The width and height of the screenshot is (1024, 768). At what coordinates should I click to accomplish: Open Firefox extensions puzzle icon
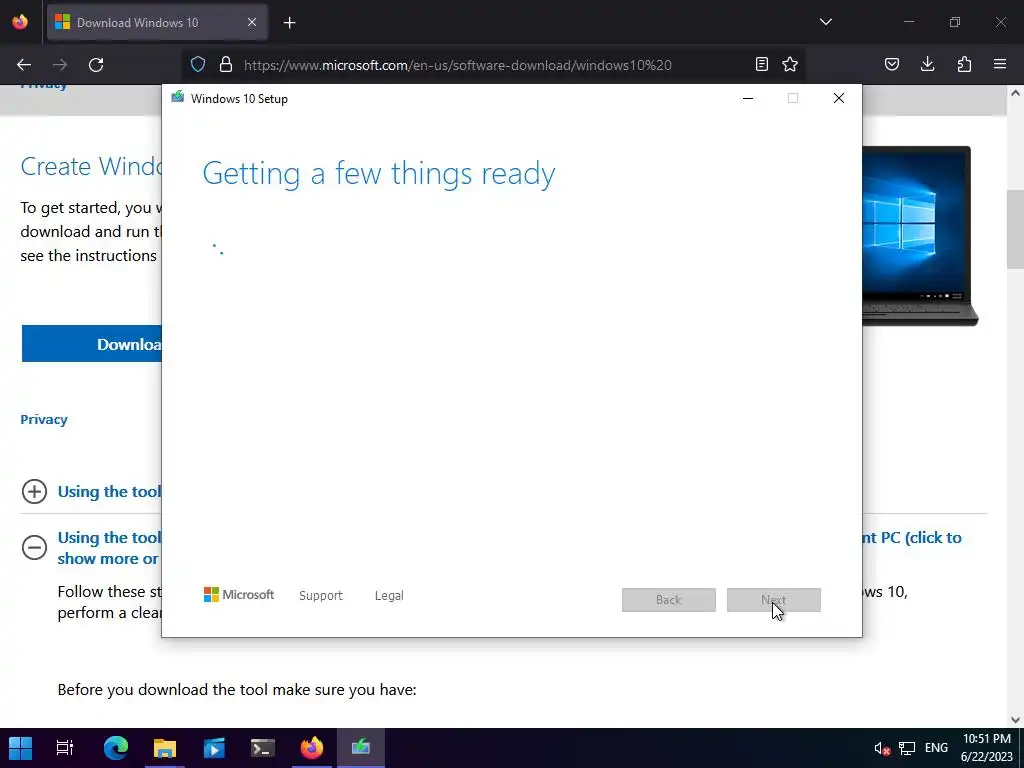click(x=964, y=64)
